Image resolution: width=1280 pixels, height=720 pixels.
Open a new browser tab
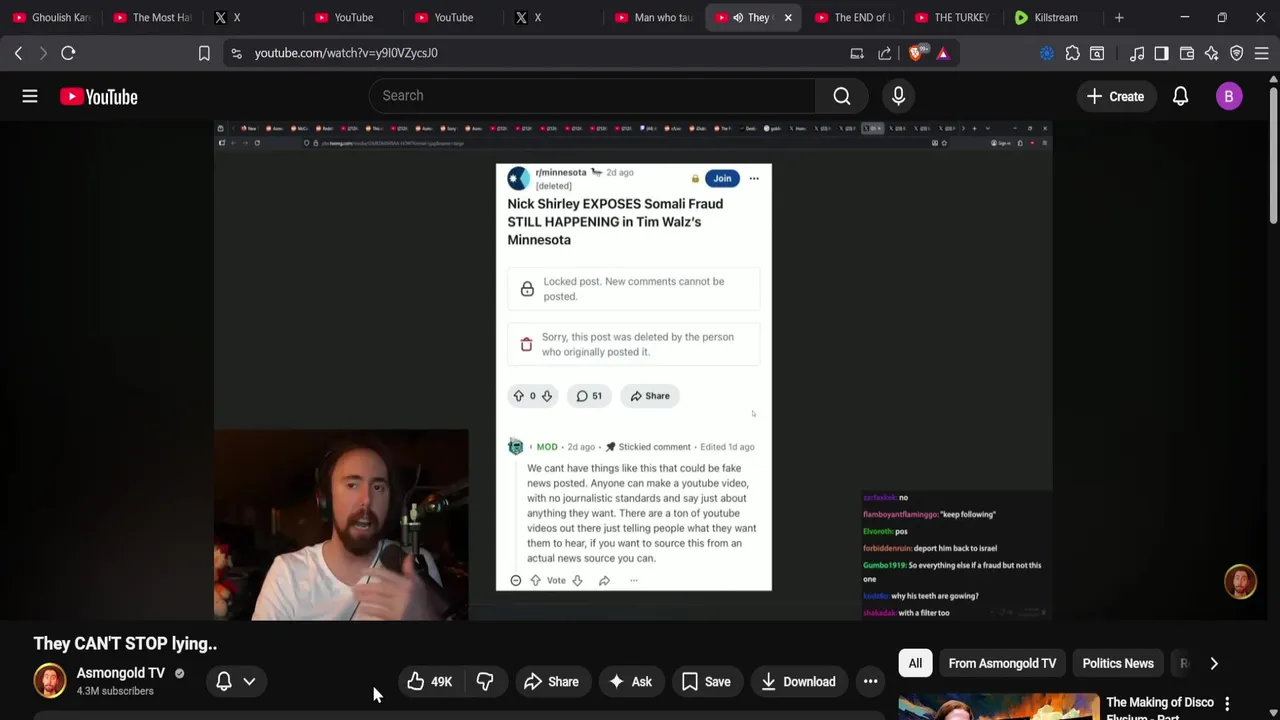click(1119, 17)
